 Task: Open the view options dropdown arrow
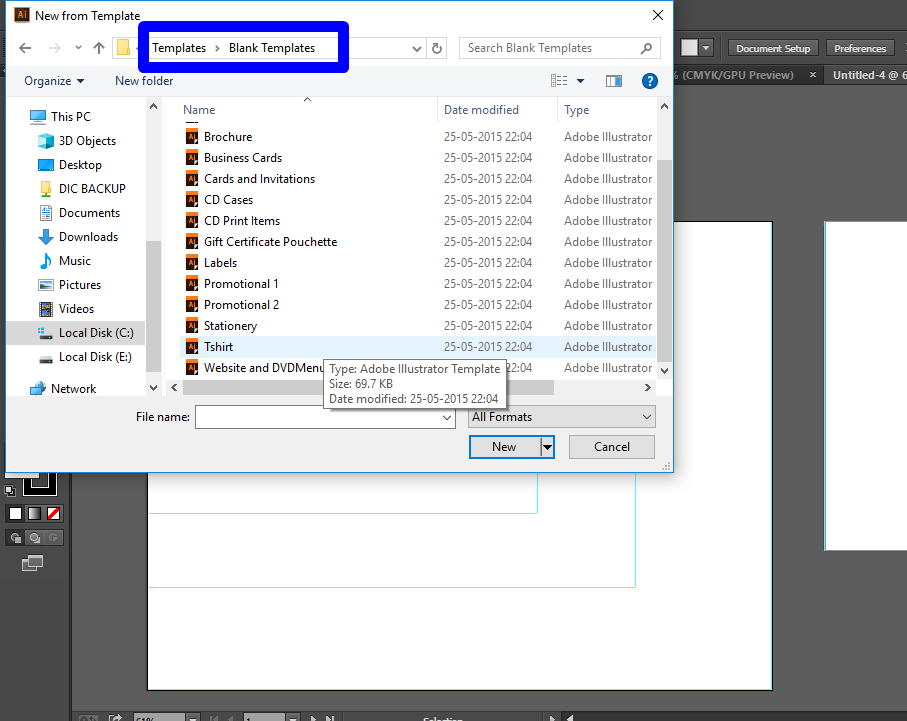click(580, 81)
